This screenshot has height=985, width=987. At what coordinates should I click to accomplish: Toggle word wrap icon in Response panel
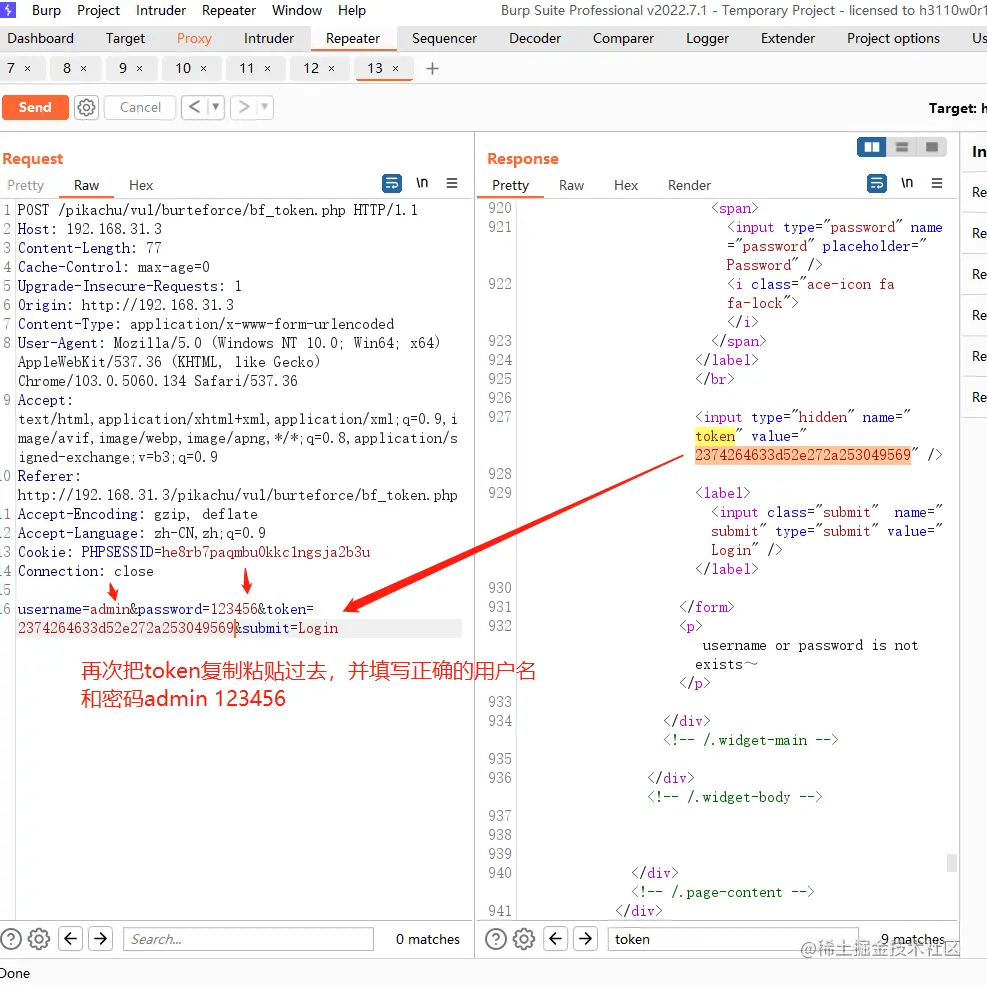[877, 184]
